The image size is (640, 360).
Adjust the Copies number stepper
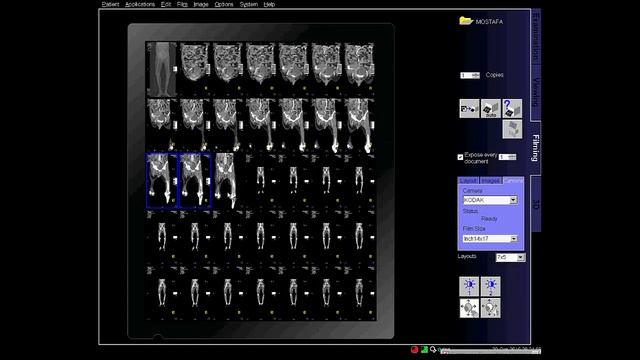coord(470,75)
